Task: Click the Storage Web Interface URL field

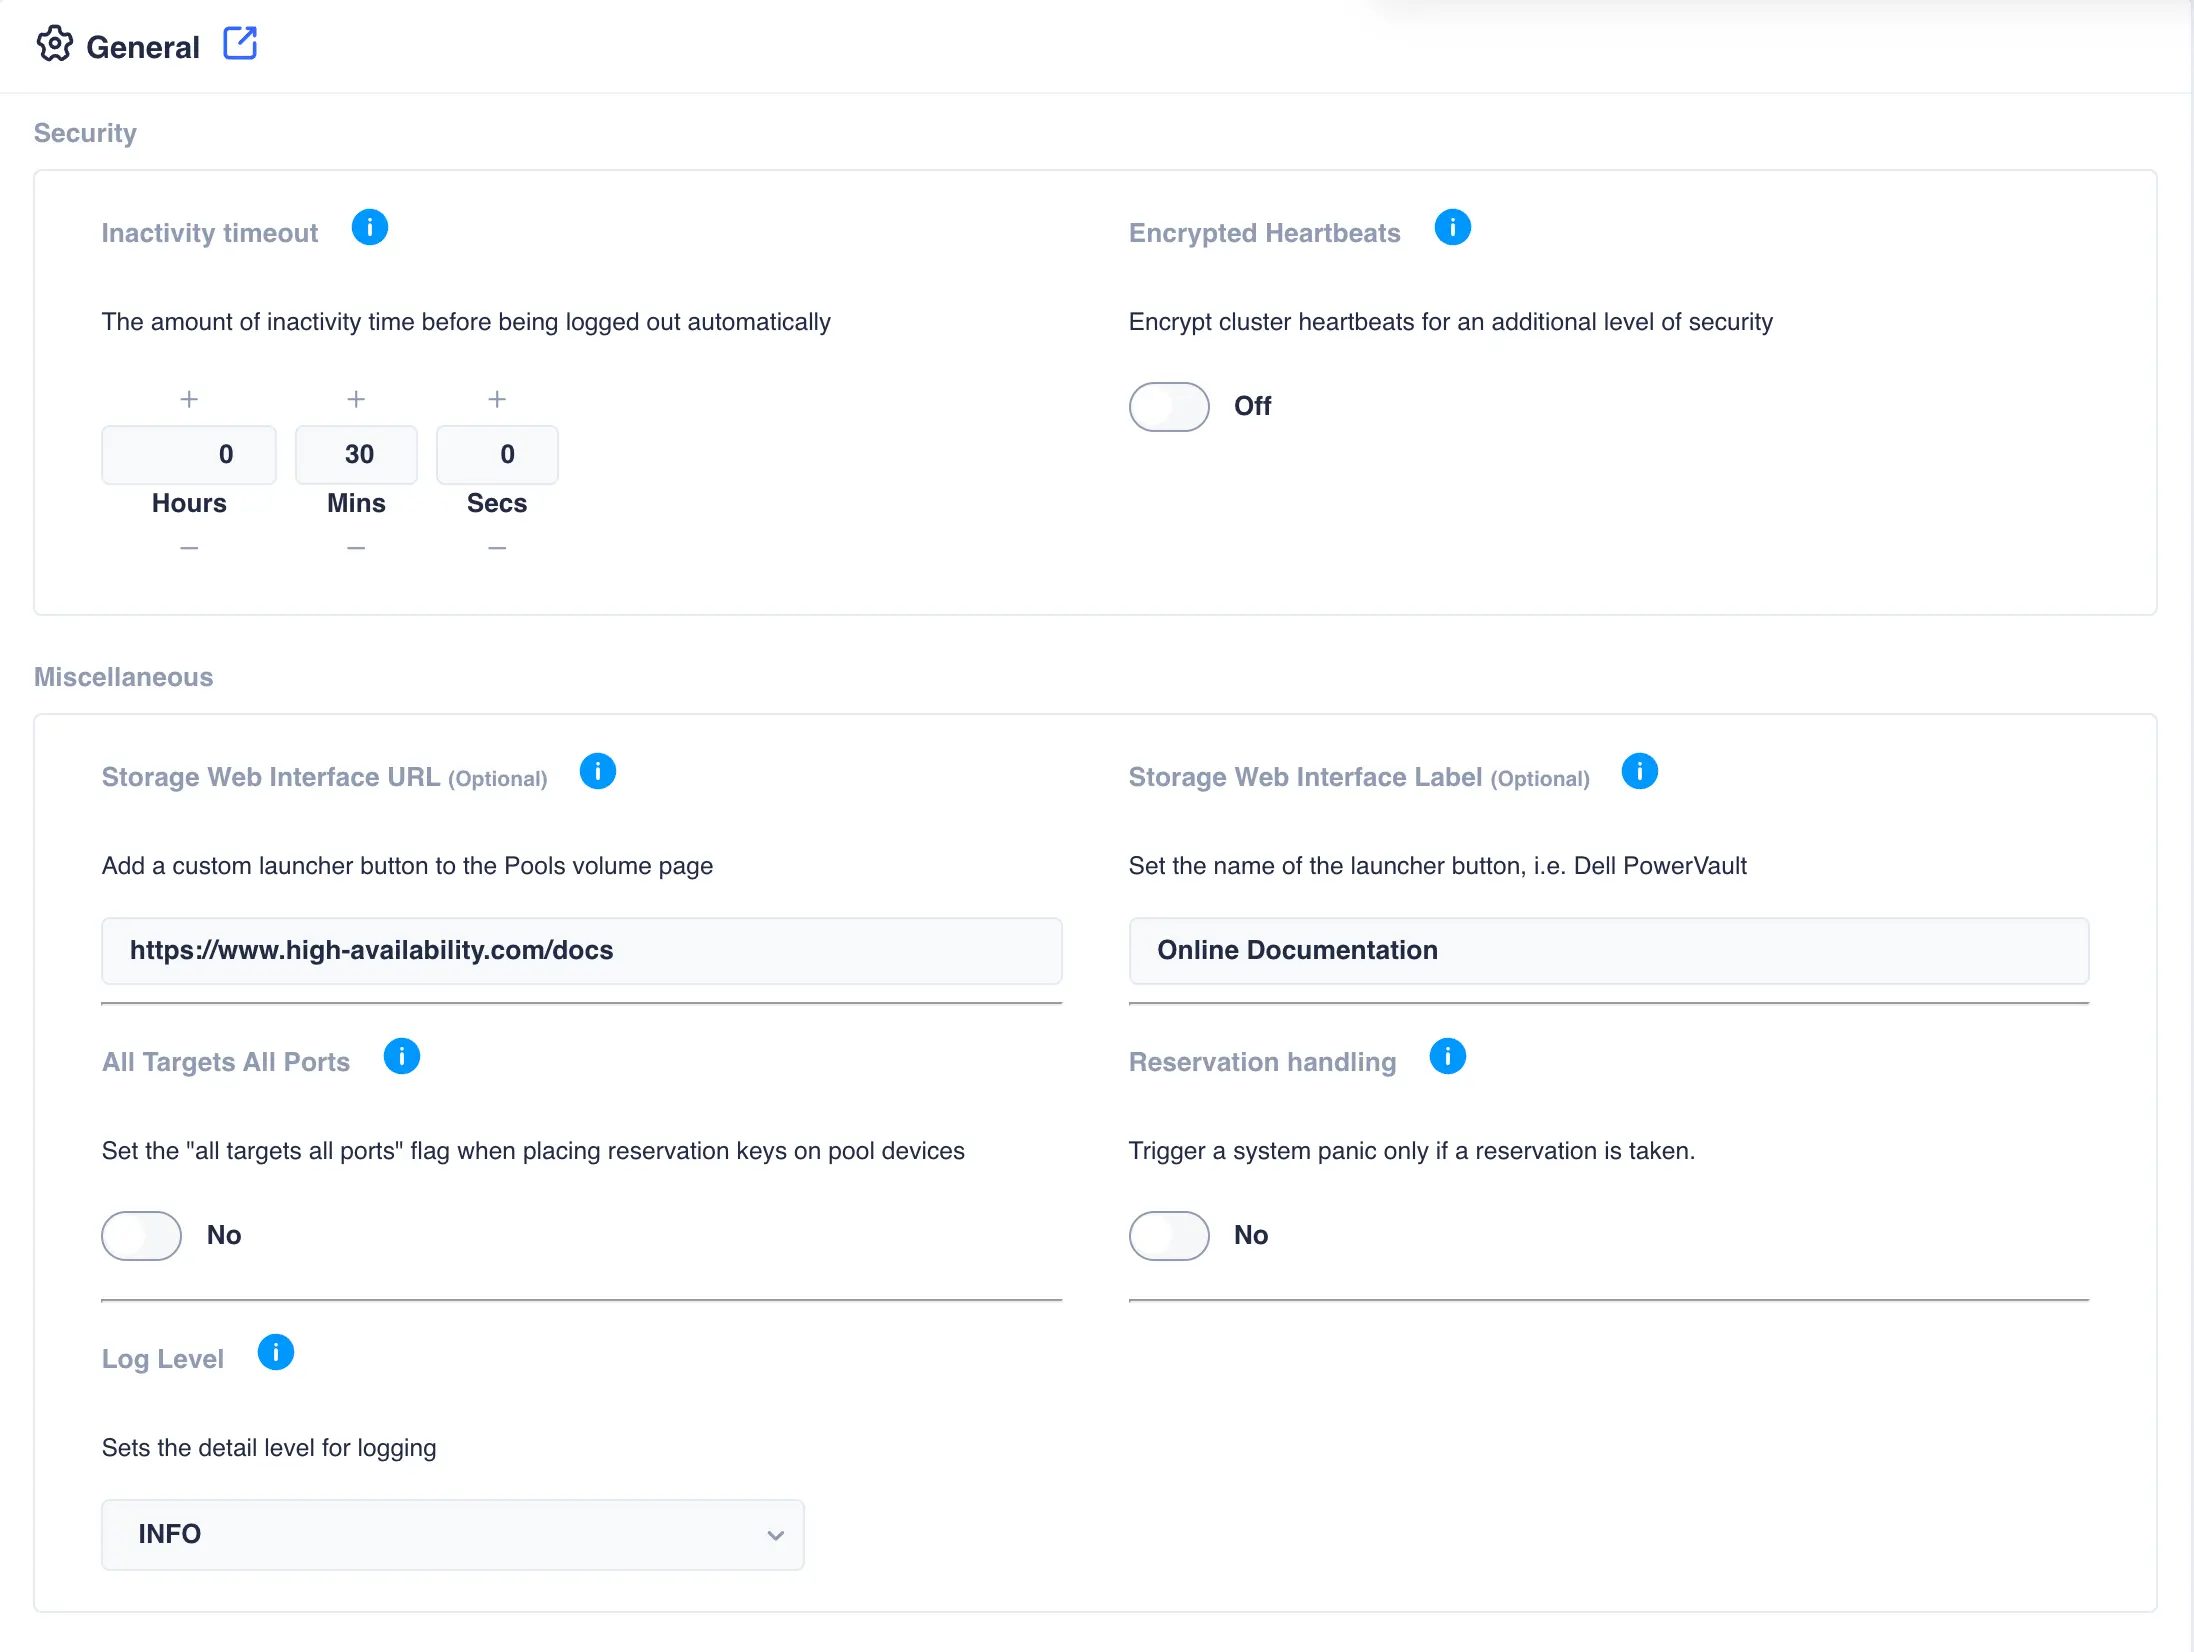Action: [x=581, y=950]
